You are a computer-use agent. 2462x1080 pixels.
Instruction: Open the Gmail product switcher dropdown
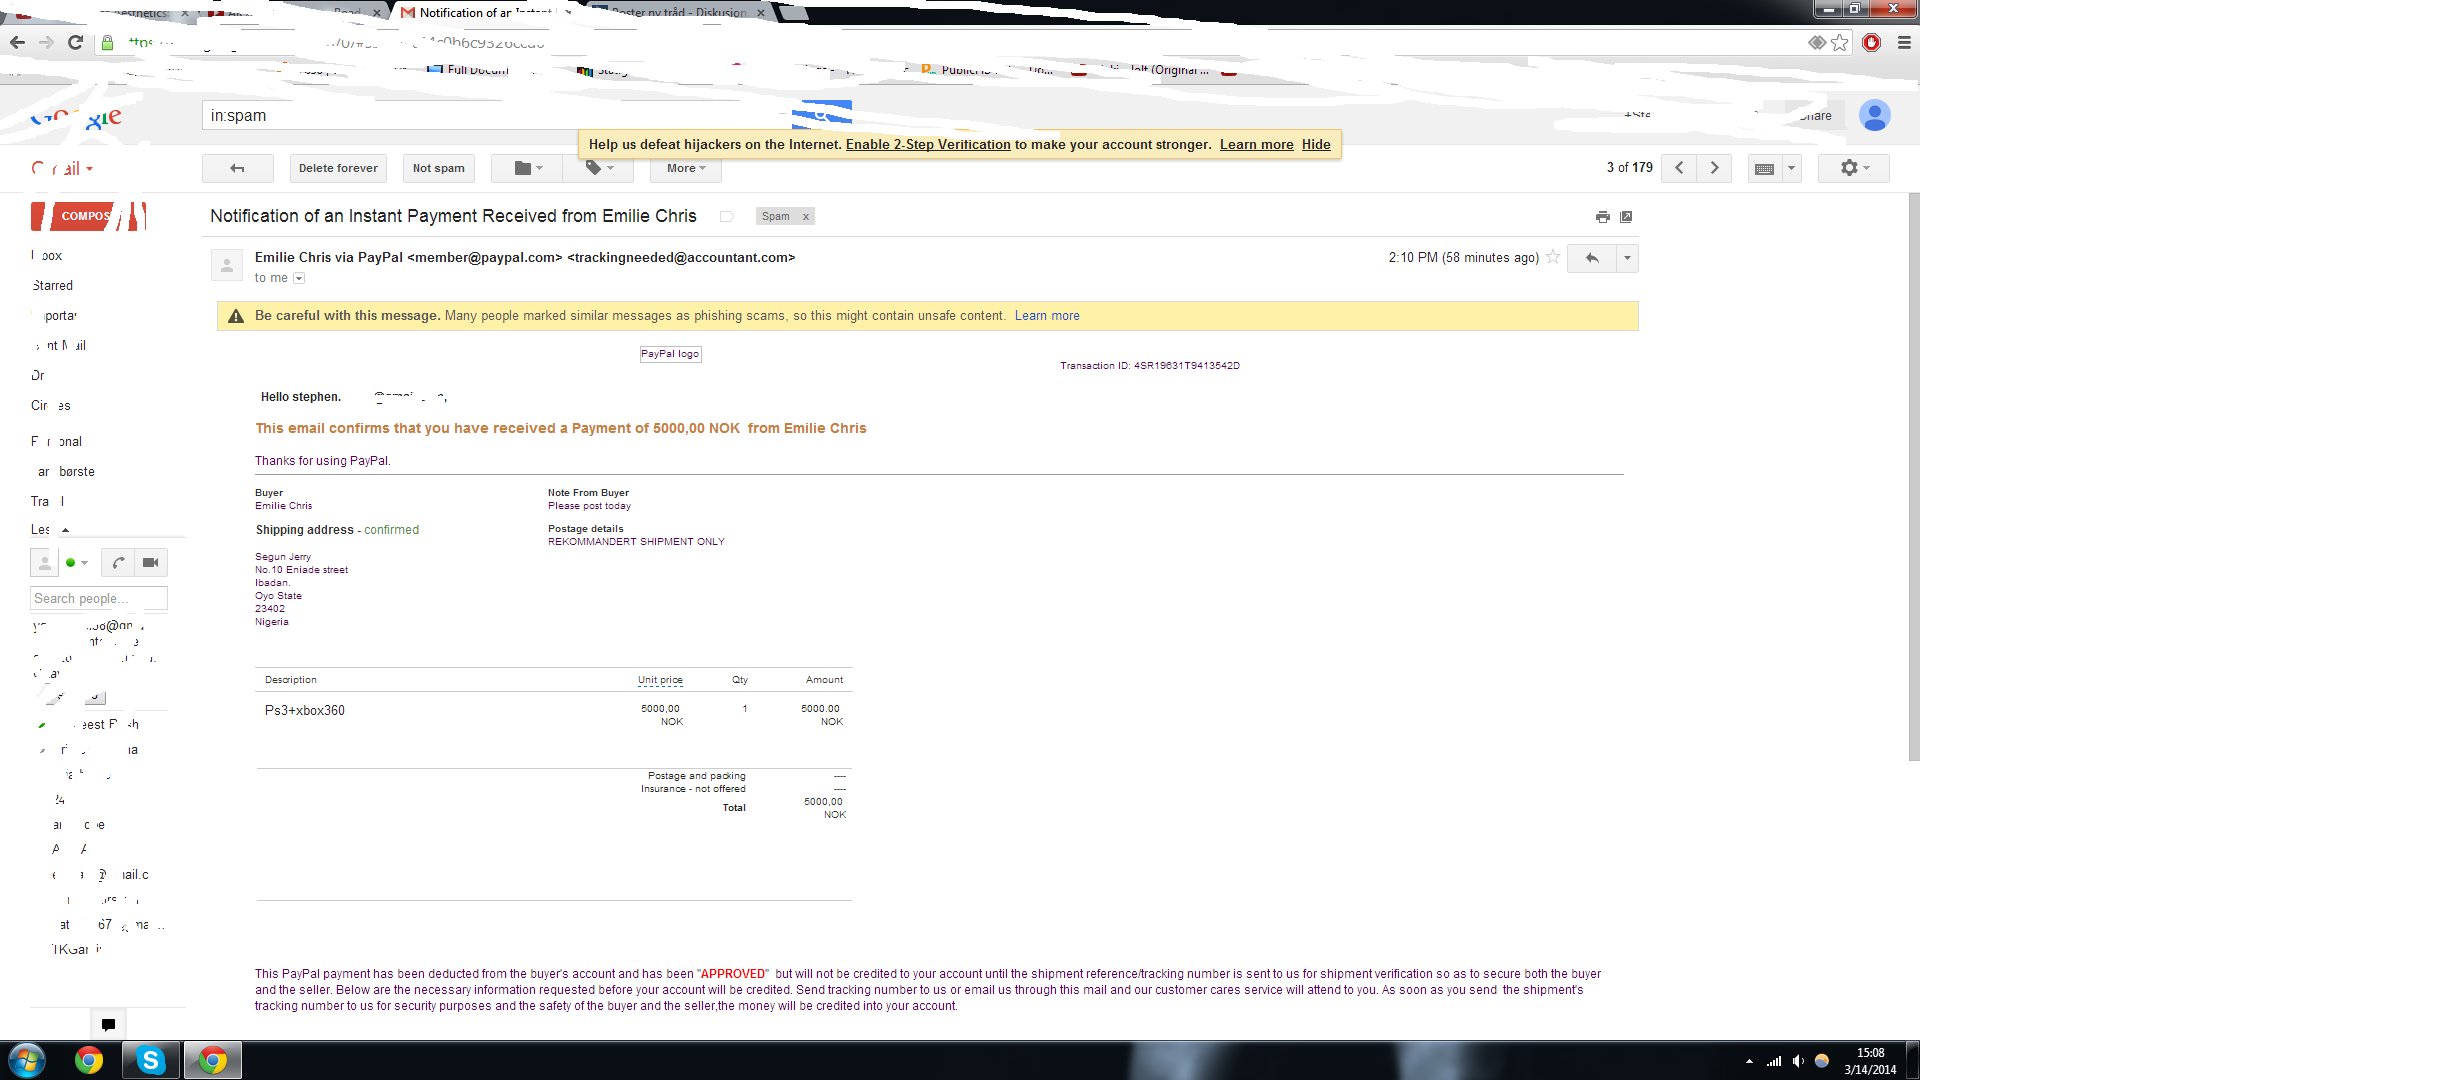63,168
